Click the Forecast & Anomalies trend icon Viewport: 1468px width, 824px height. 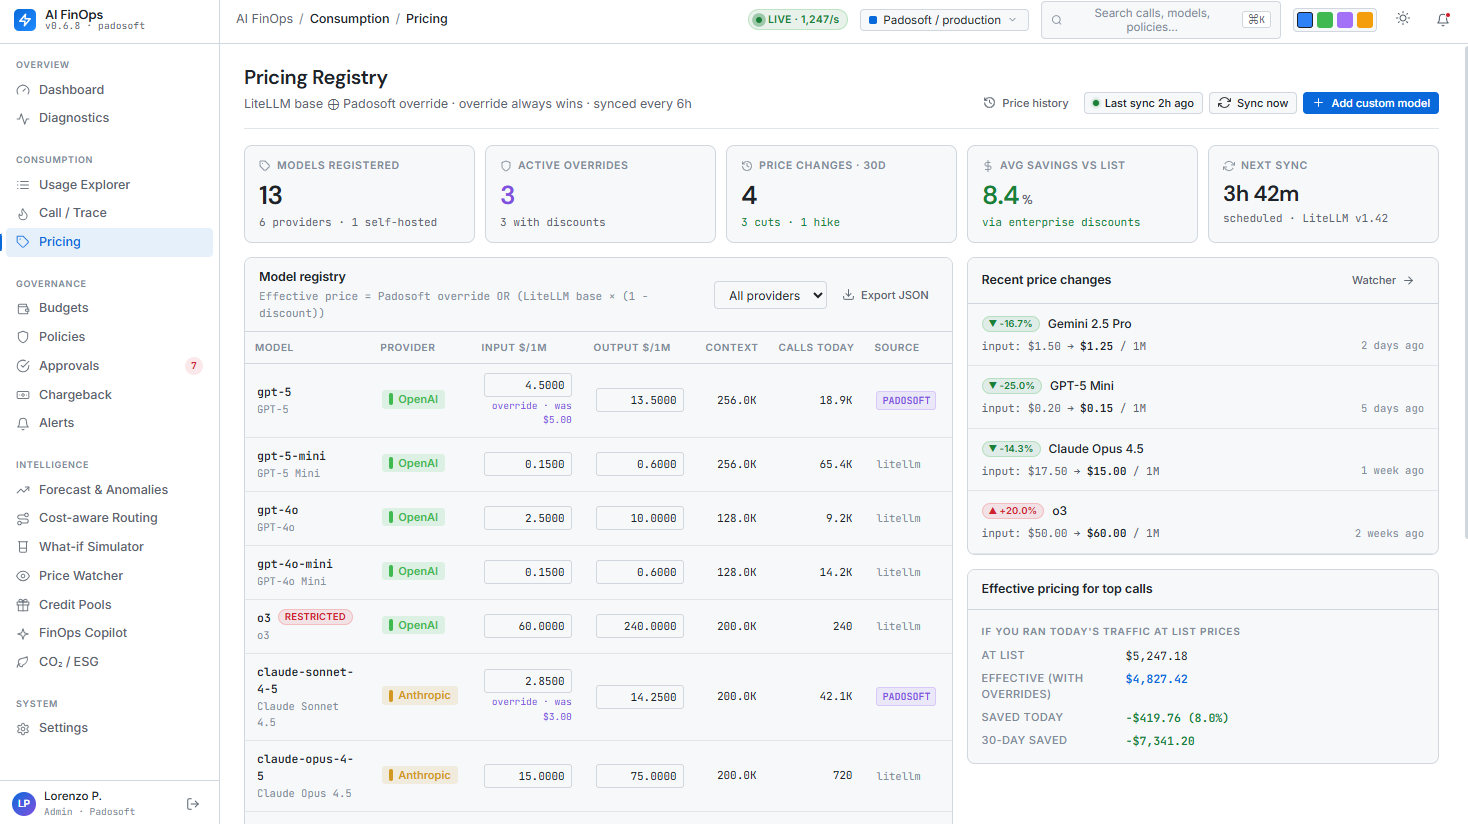pyautogui.click(x=23, y=490)
